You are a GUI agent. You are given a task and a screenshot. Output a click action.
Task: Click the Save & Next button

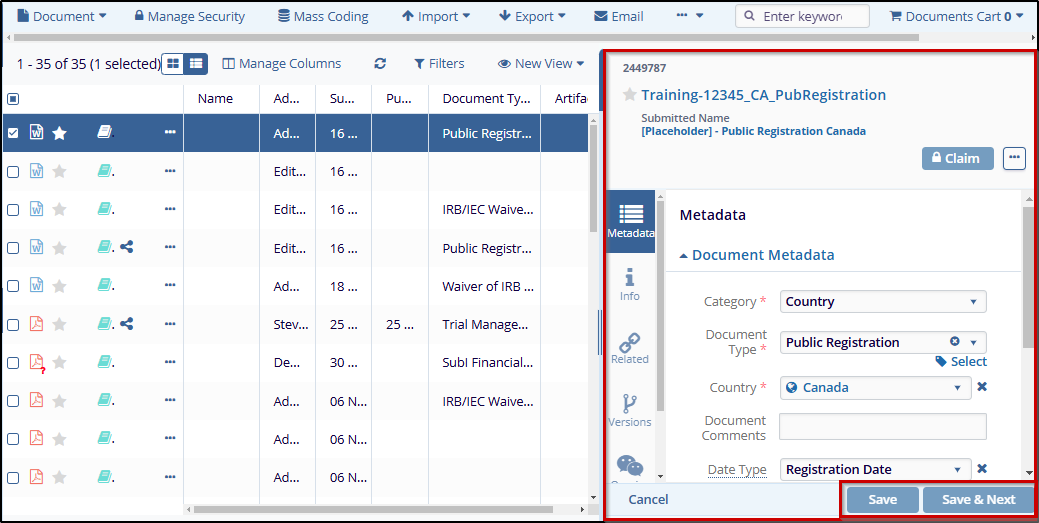point(978,500)
